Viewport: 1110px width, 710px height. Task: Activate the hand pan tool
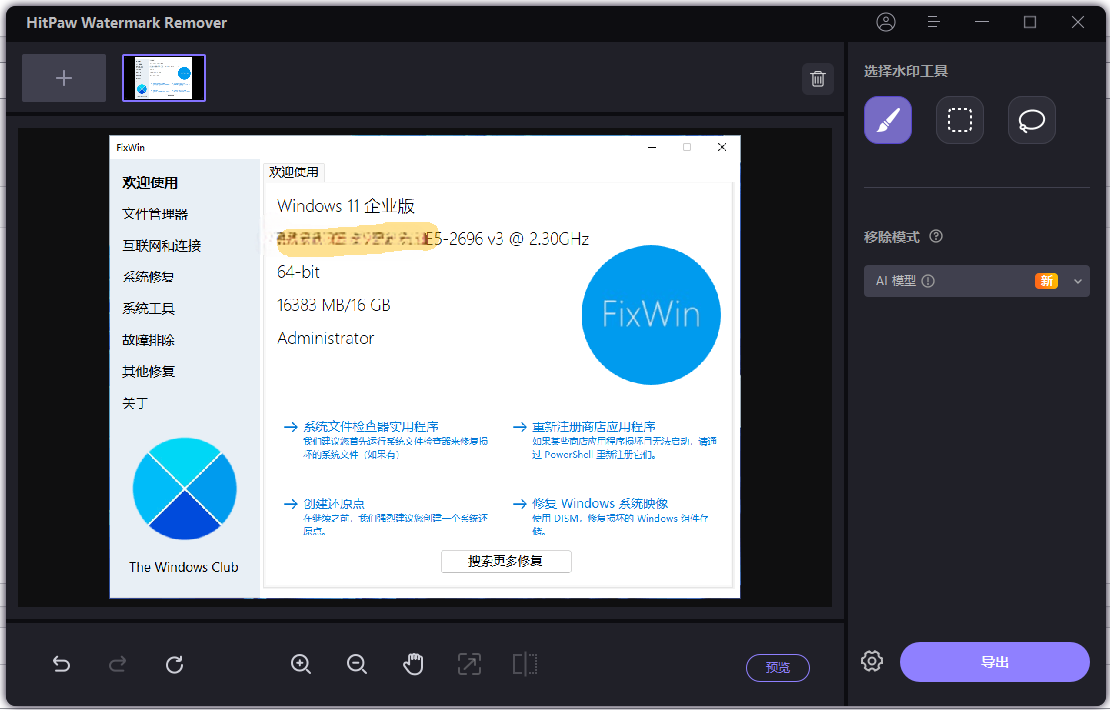pos(413,664)
